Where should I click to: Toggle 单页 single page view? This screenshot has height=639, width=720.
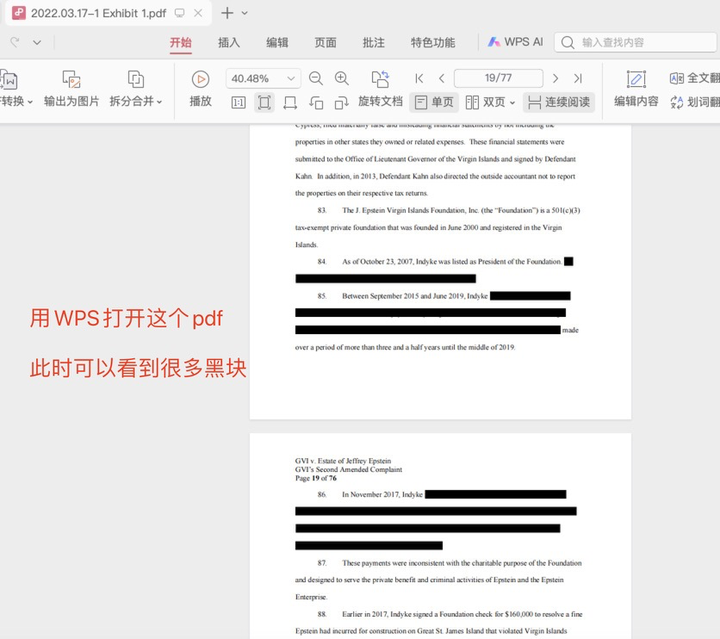coord(433,102)
